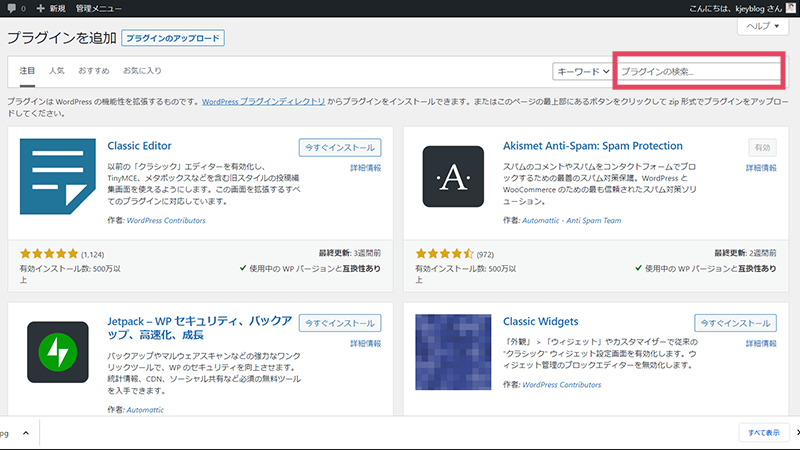Open 詳細情報 for Jetpack
This screenshot has width=800, height=450.
click(x=365, y=343)
